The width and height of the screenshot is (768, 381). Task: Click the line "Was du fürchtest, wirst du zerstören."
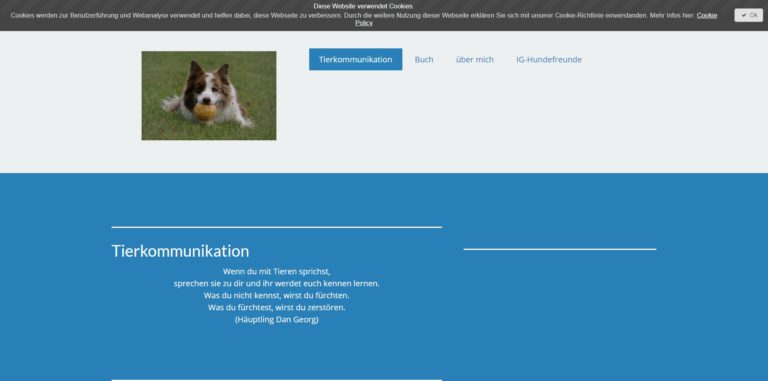(276, 308)
